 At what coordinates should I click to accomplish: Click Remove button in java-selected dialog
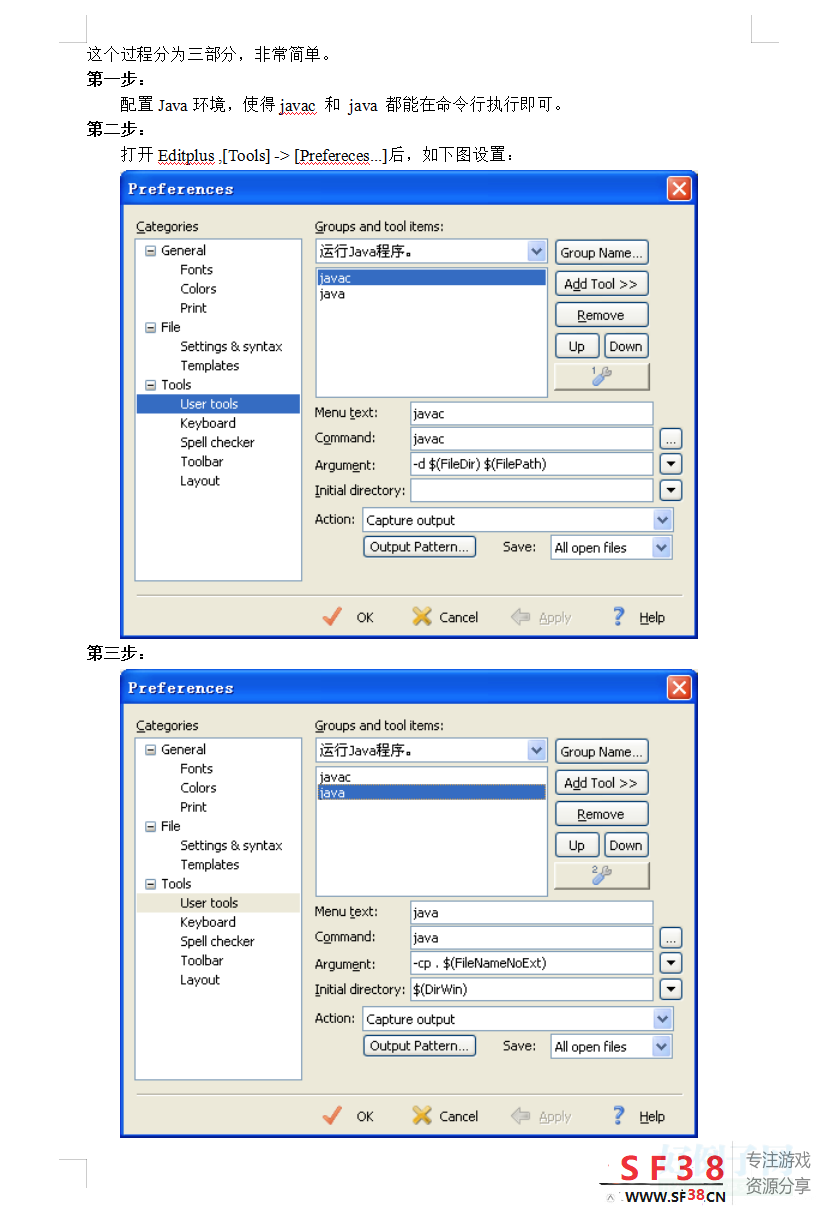[x=601, y=814]
